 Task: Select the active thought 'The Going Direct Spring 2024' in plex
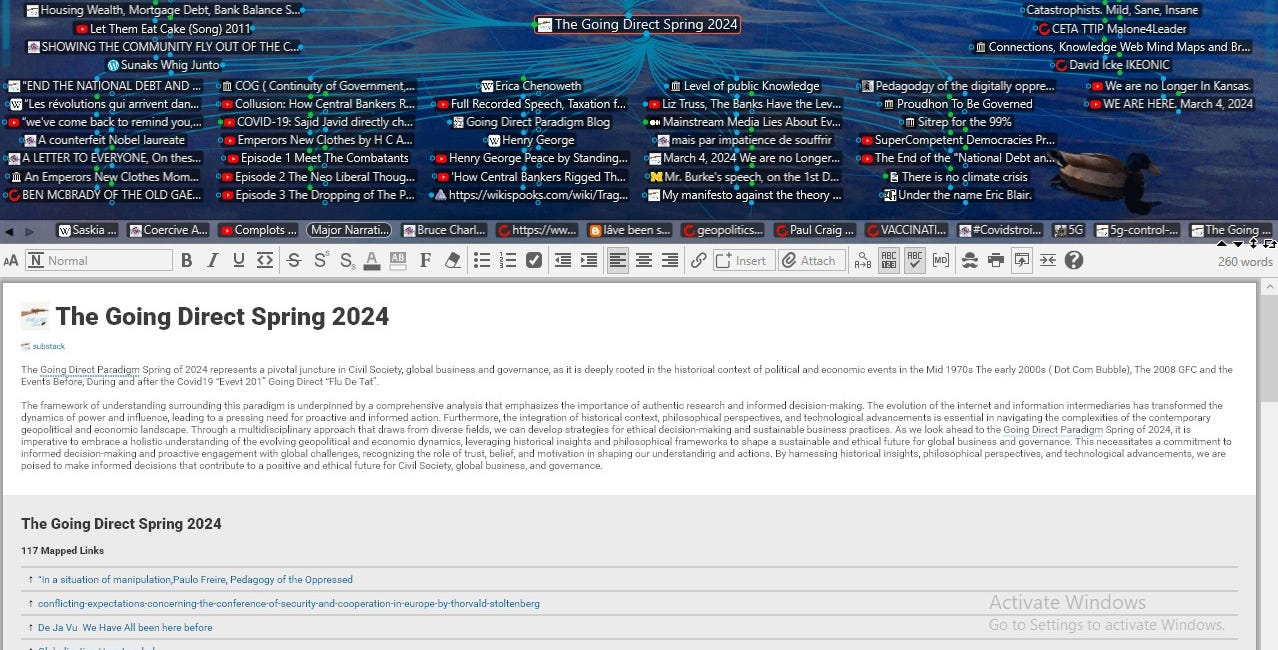[x=637, y=25]
